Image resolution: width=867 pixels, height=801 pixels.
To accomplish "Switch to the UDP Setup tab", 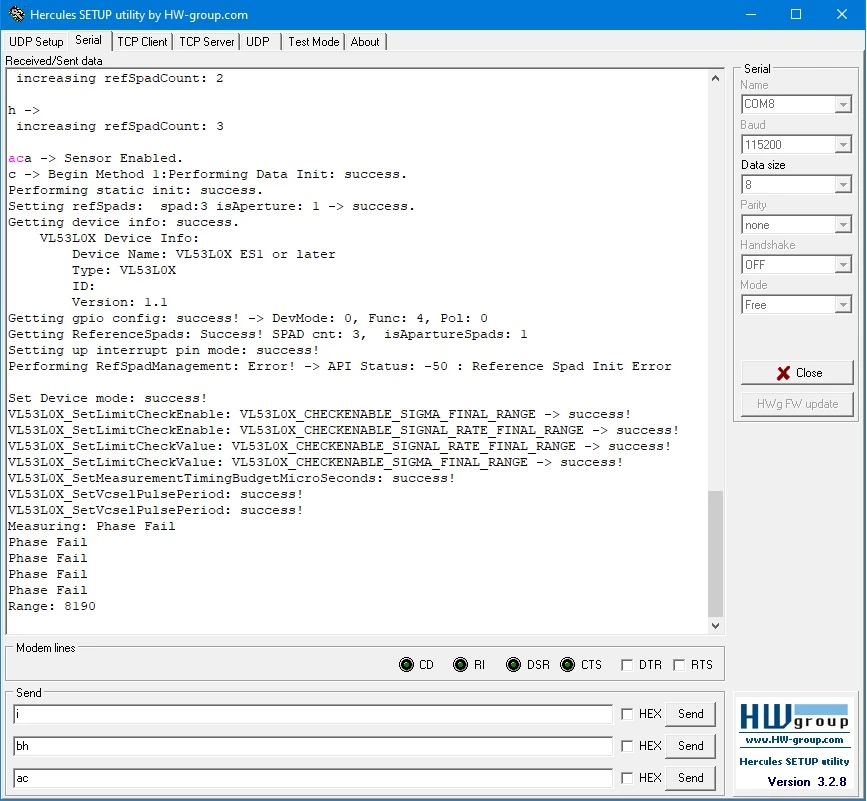I will [x=36, y=41].
